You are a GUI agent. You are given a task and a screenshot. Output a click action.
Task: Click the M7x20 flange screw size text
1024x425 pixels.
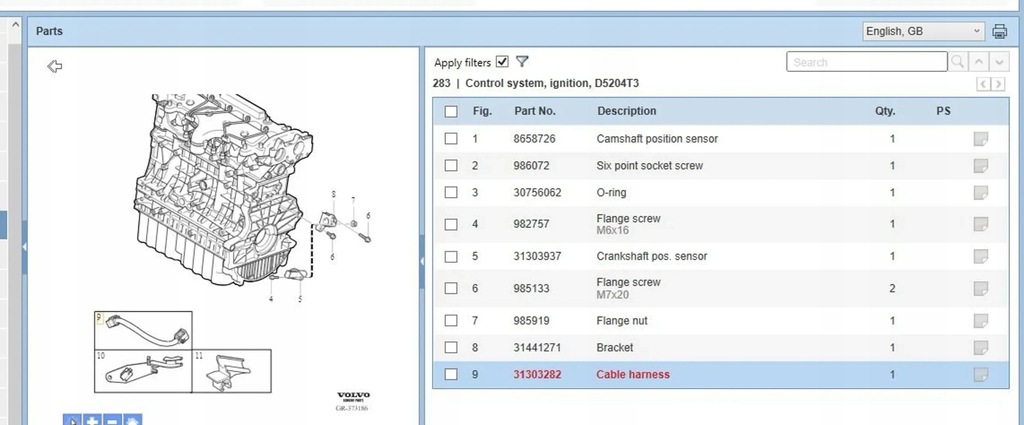613,295
